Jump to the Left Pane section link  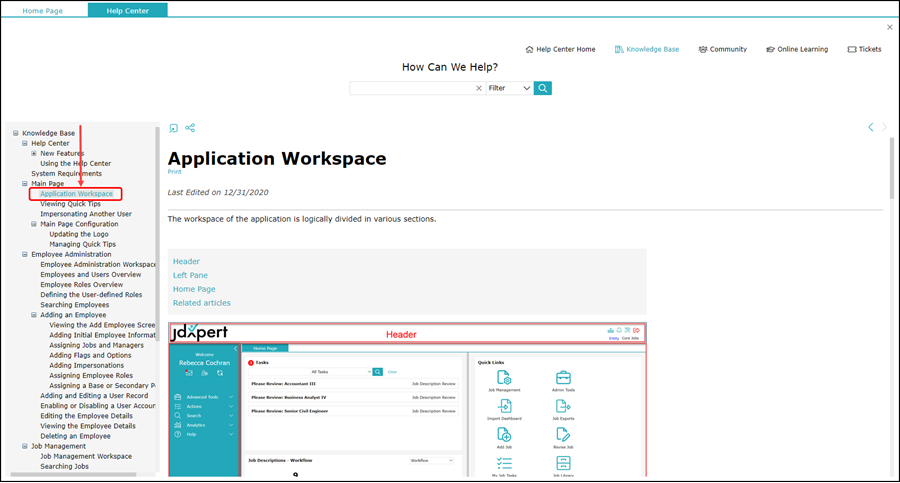(x=190, y=275)
